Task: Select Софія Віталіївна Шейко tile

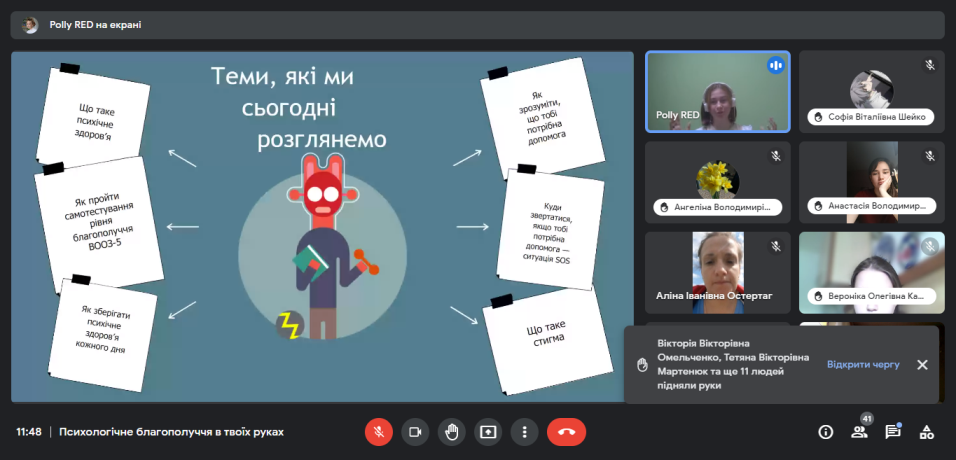Action: click(872, 92)
